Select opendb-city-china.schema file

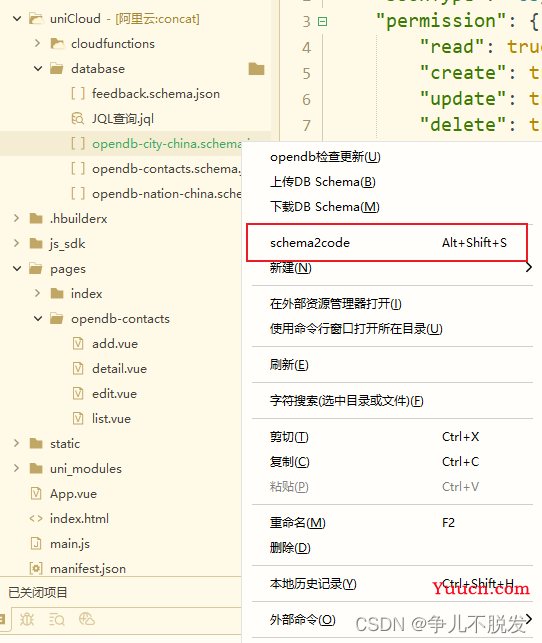166,144
